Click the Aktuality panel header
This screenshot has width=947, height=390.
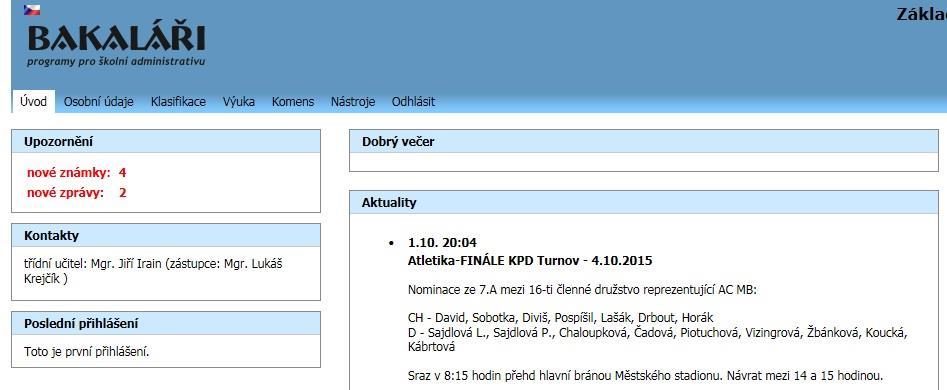tap(644, 203)
